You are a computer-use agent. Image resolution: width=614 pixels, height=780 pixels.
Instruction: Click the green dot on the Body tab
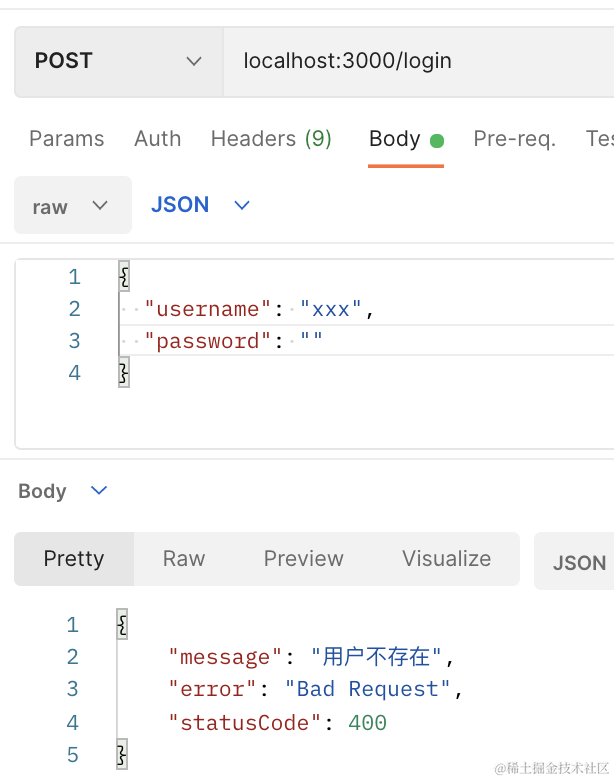click(x=437, y=141)
